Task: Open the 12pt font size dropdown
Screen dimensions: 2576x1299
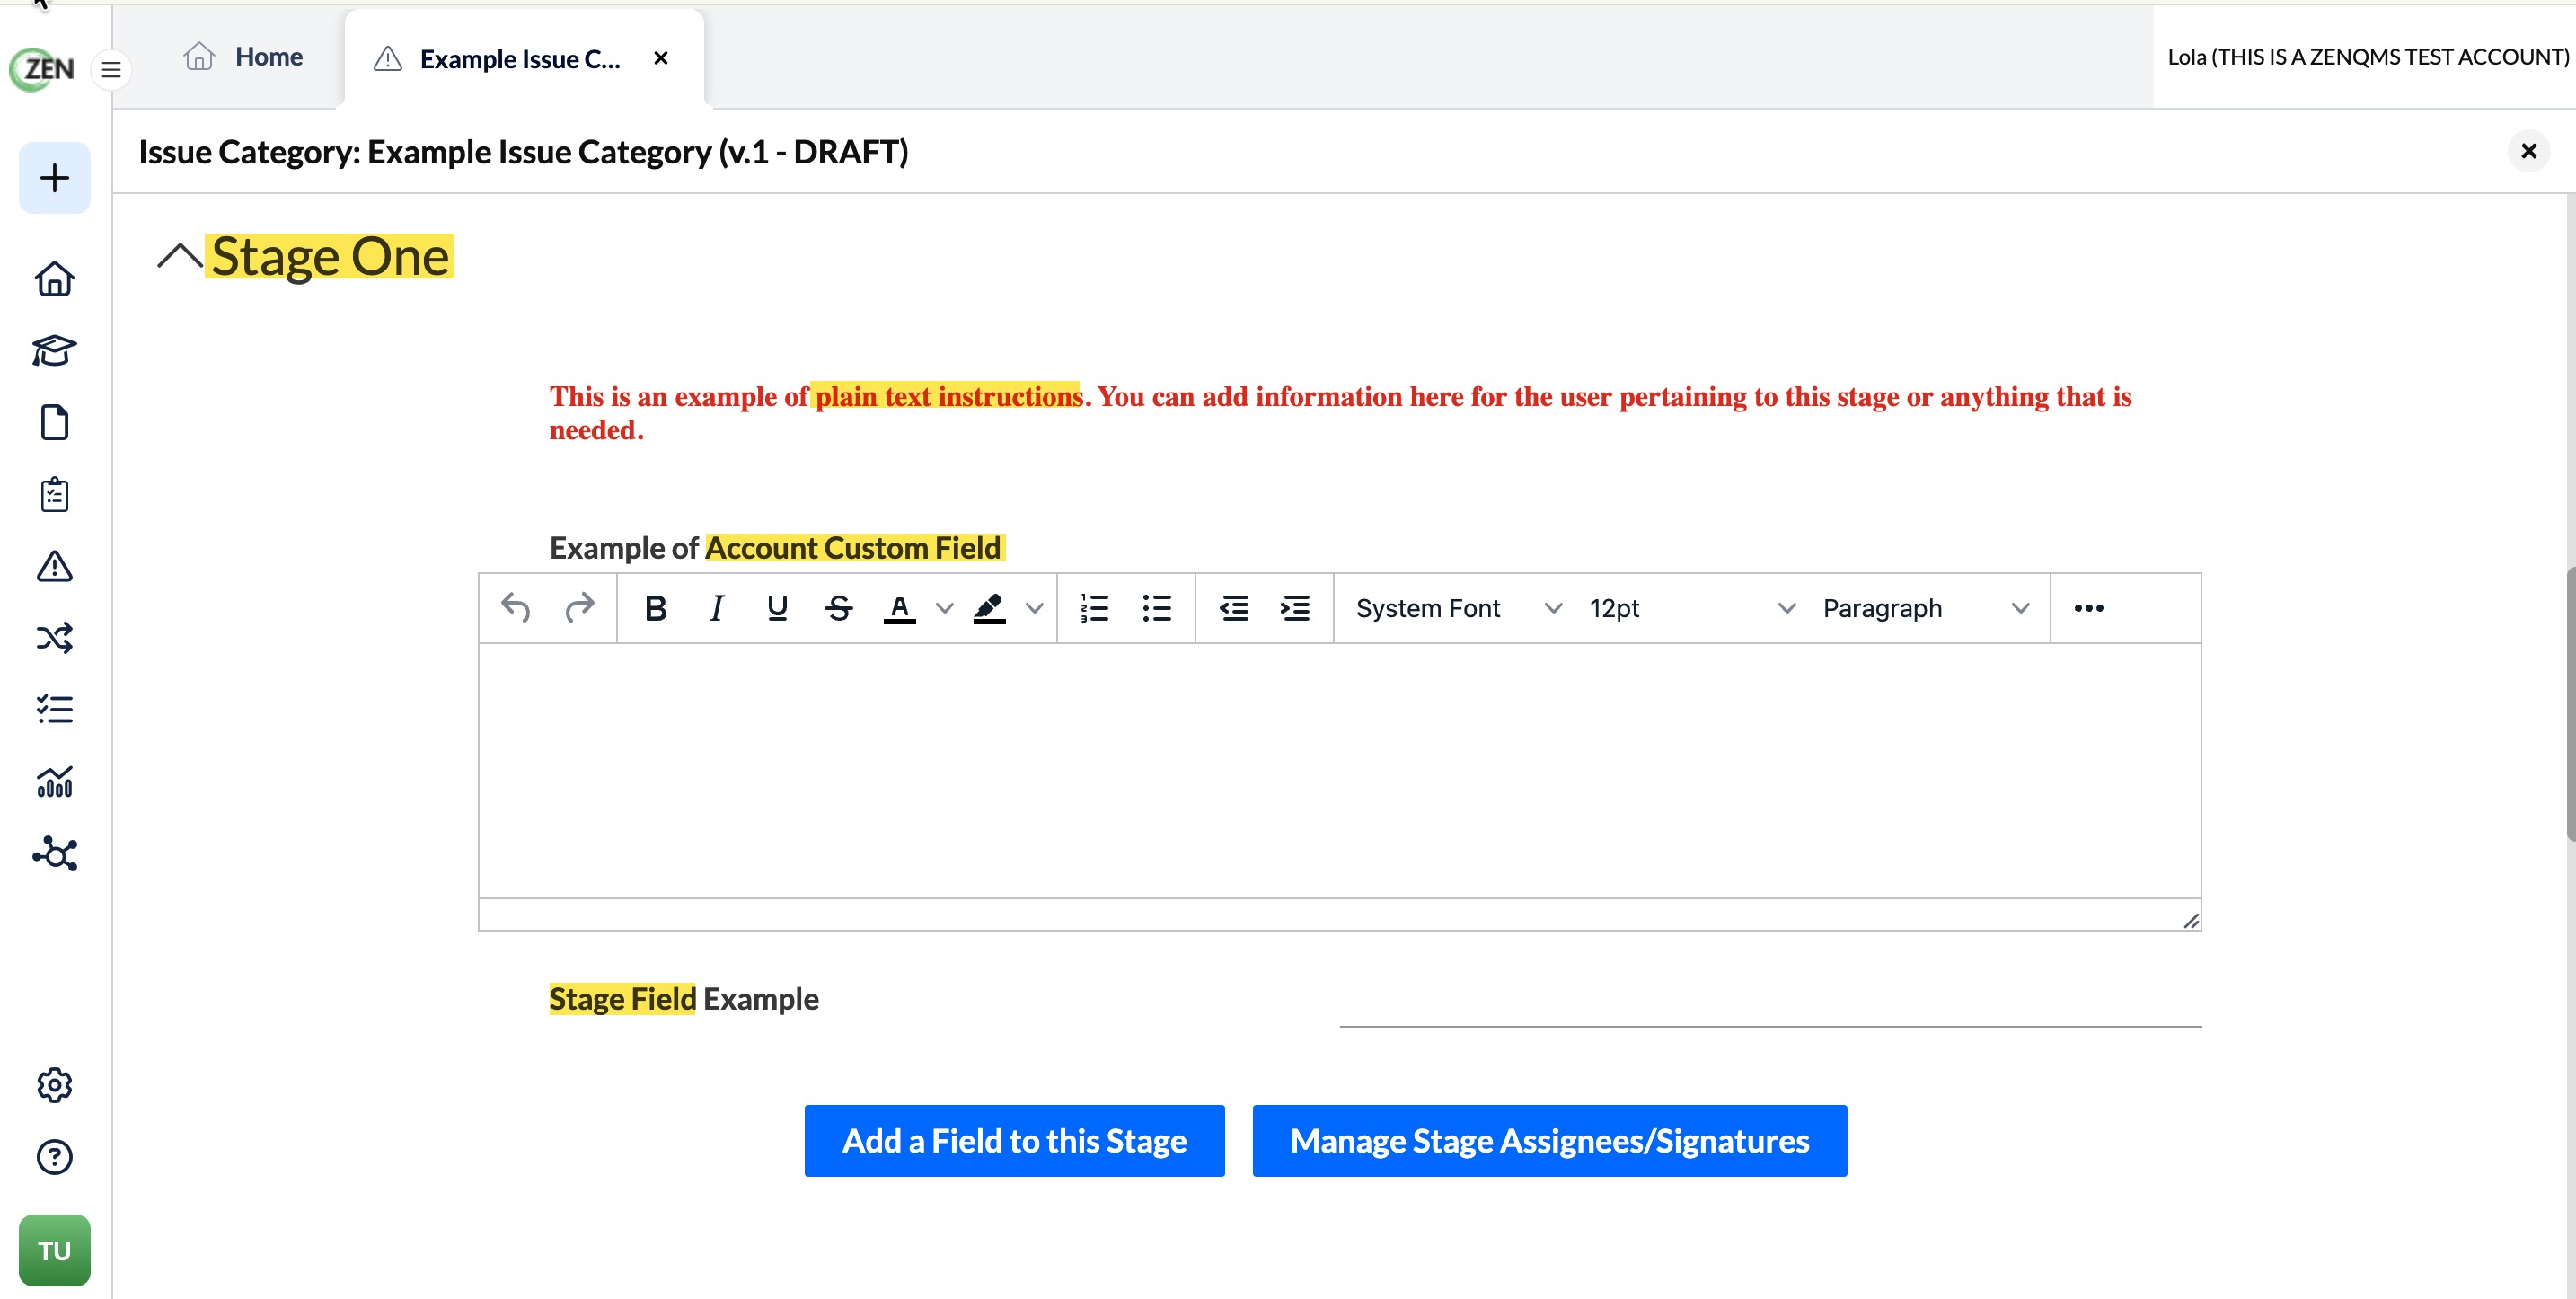Action: point(1692,608)
